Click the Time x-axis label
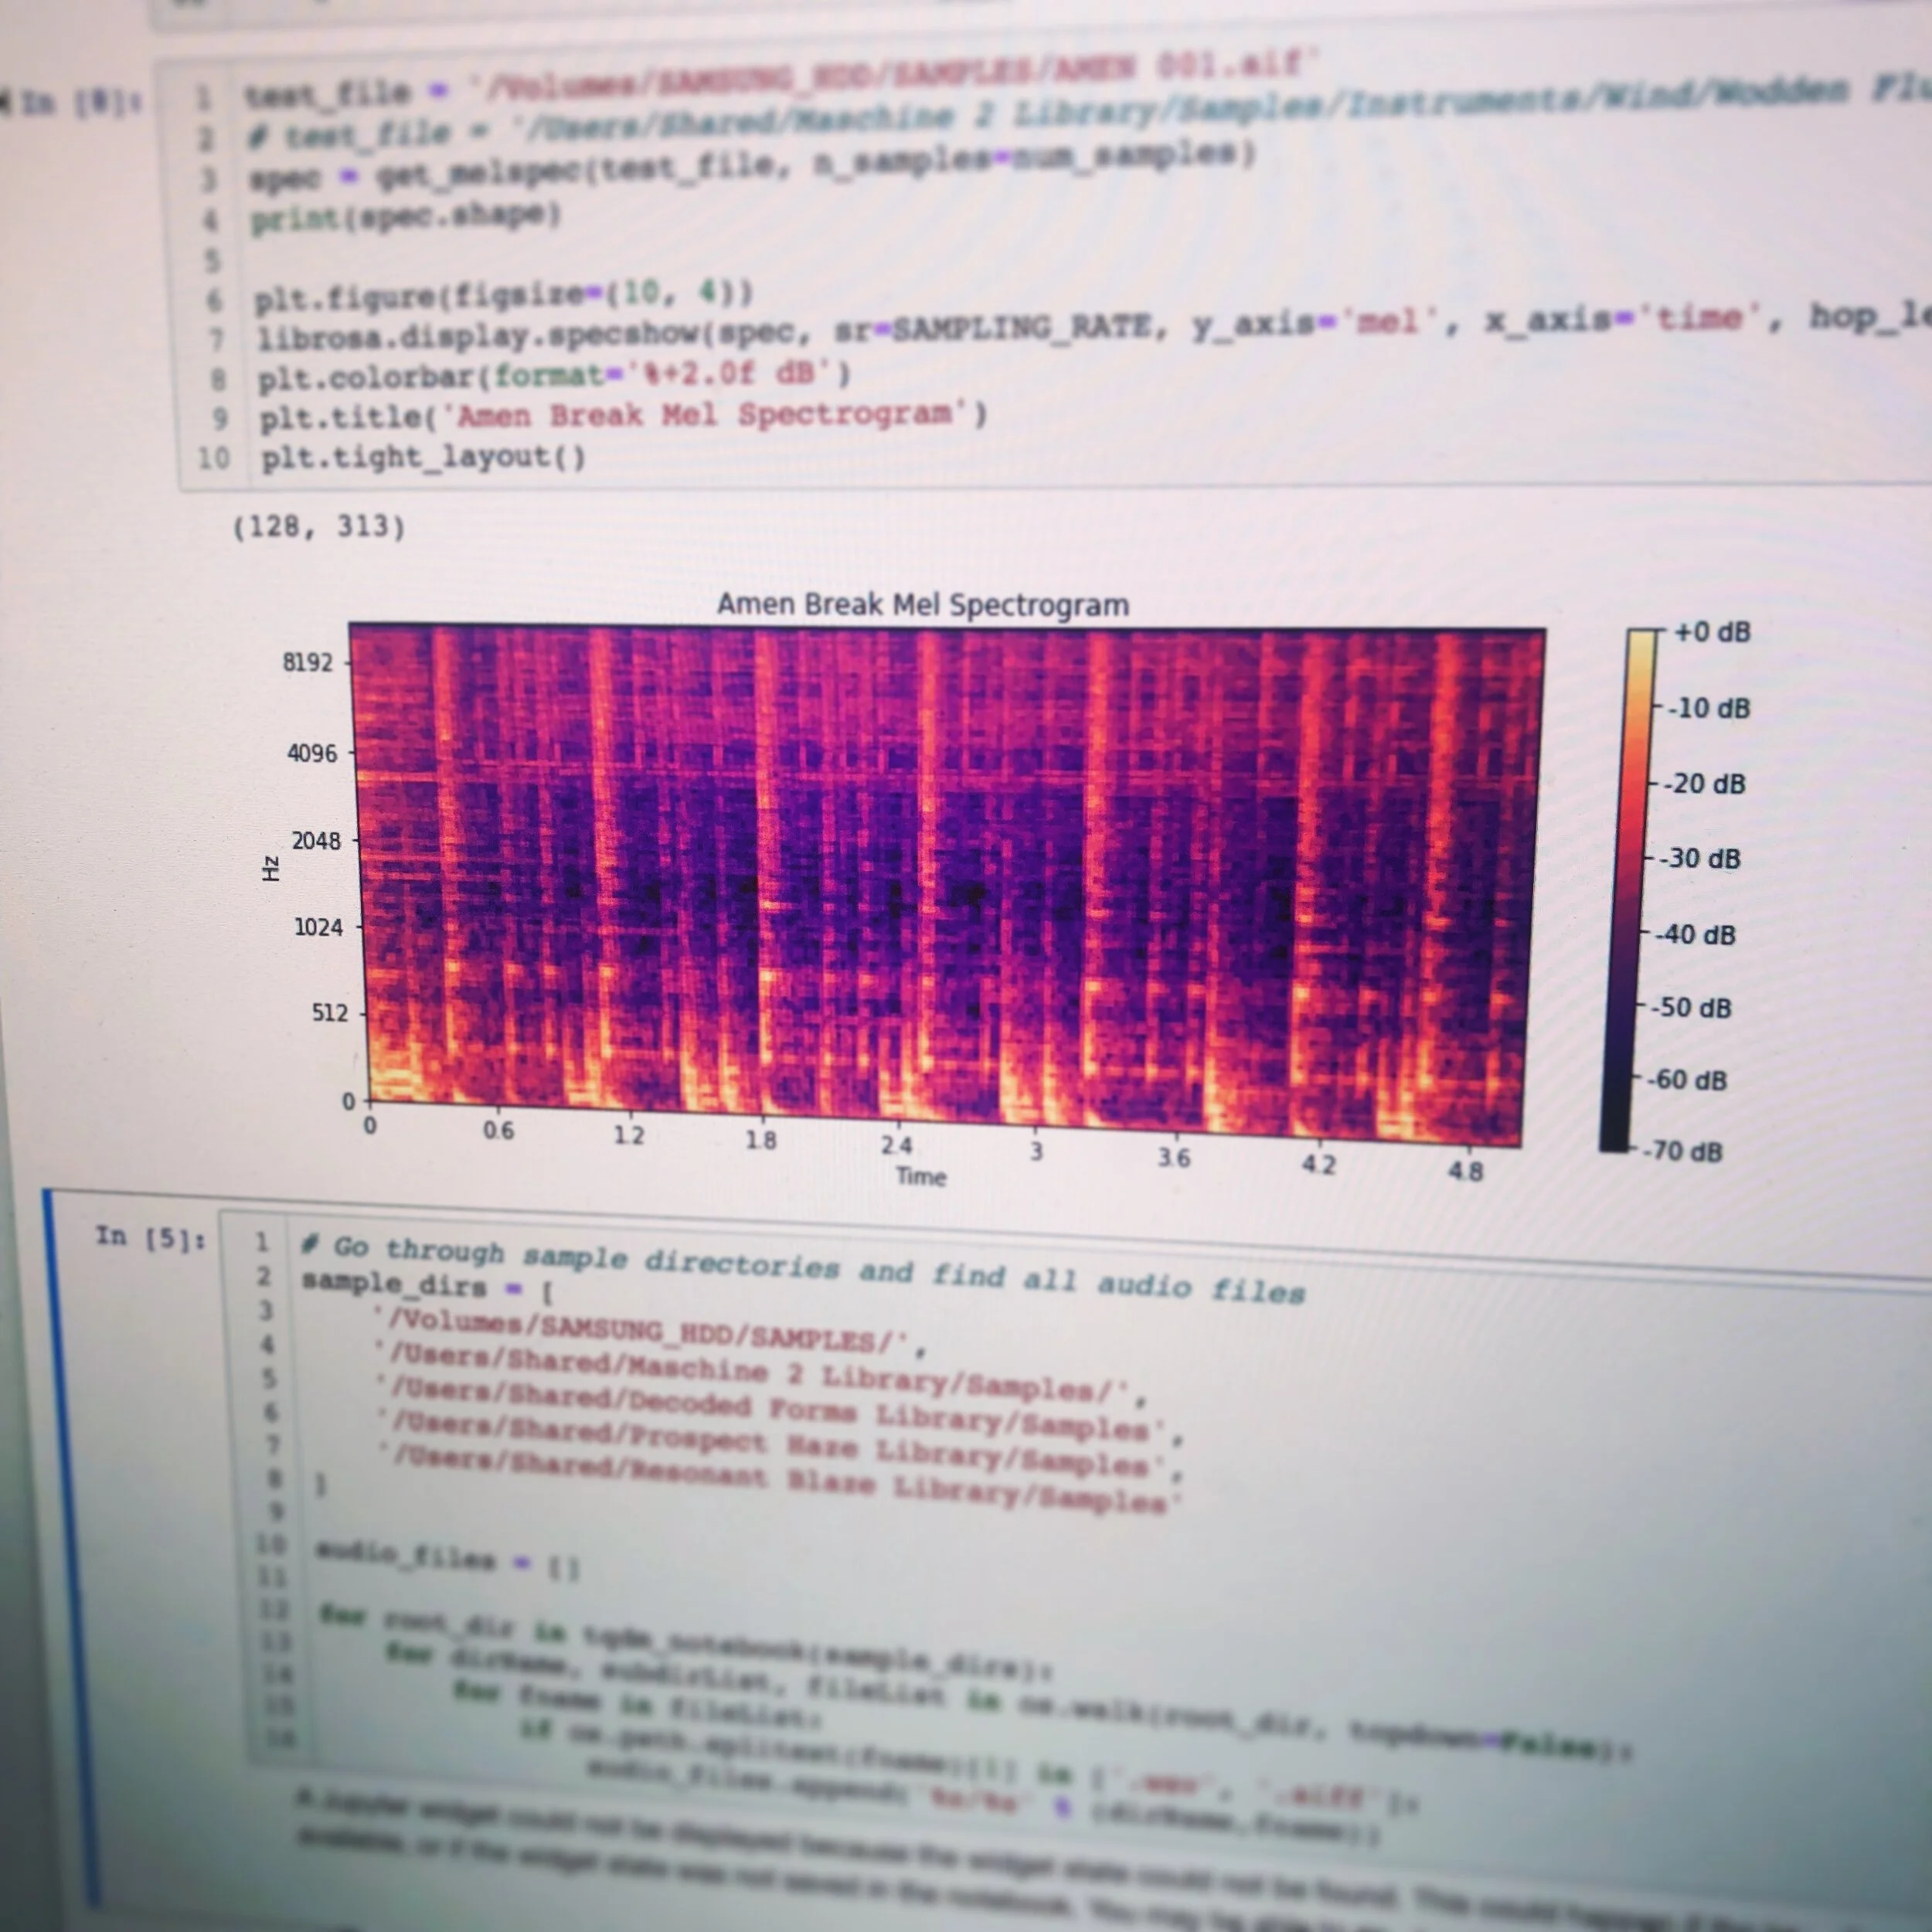The height and width of the screenshot is (1932, 1932). [x=920, y=1176]
